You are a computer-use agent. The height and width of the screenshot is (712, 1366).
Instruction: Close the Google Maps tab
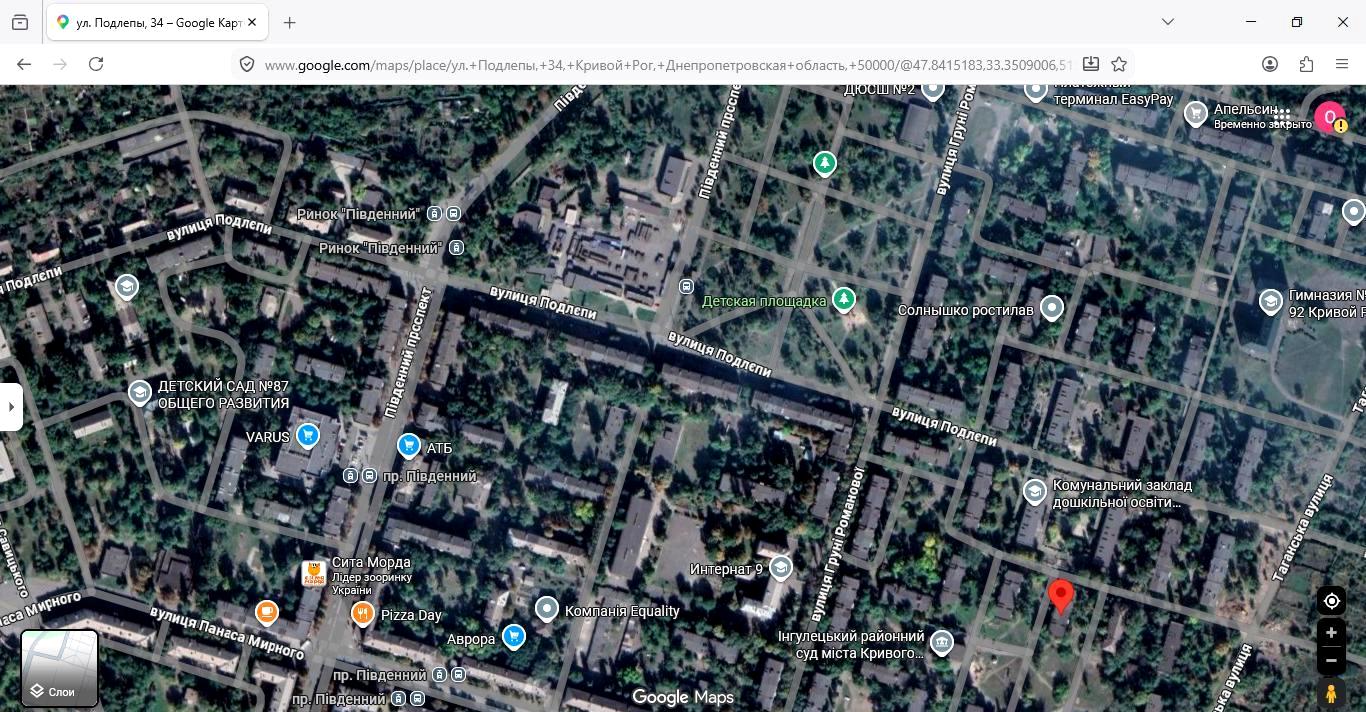pyautogui.click(x=251, y=22)
